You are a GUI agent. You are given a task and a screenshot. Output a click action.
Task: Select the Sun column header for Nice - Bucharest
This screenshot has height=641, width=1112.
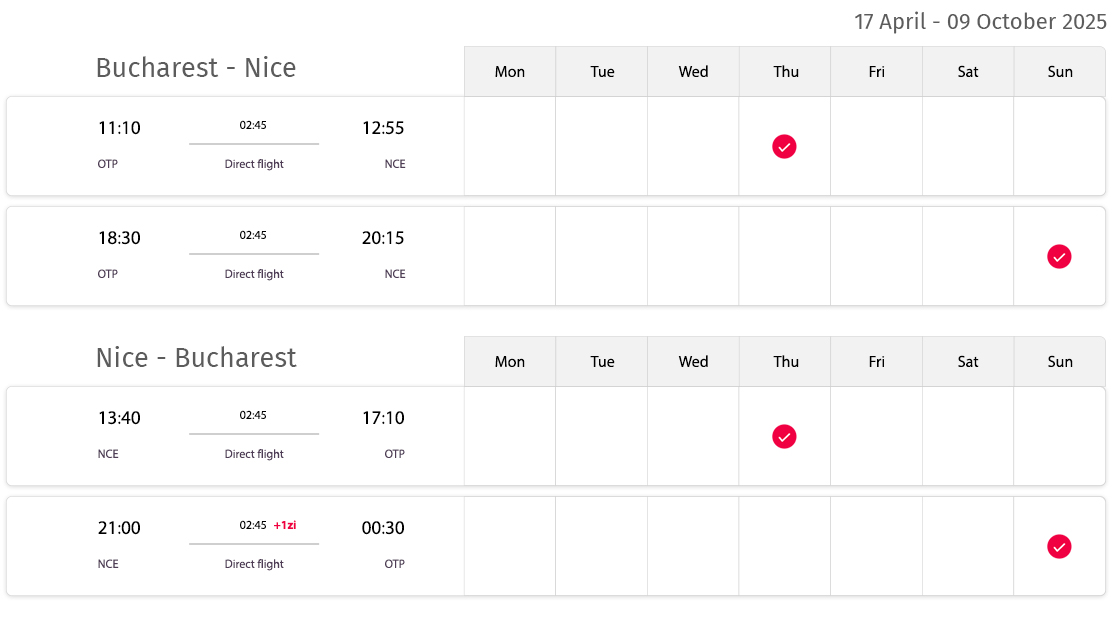1060,362
